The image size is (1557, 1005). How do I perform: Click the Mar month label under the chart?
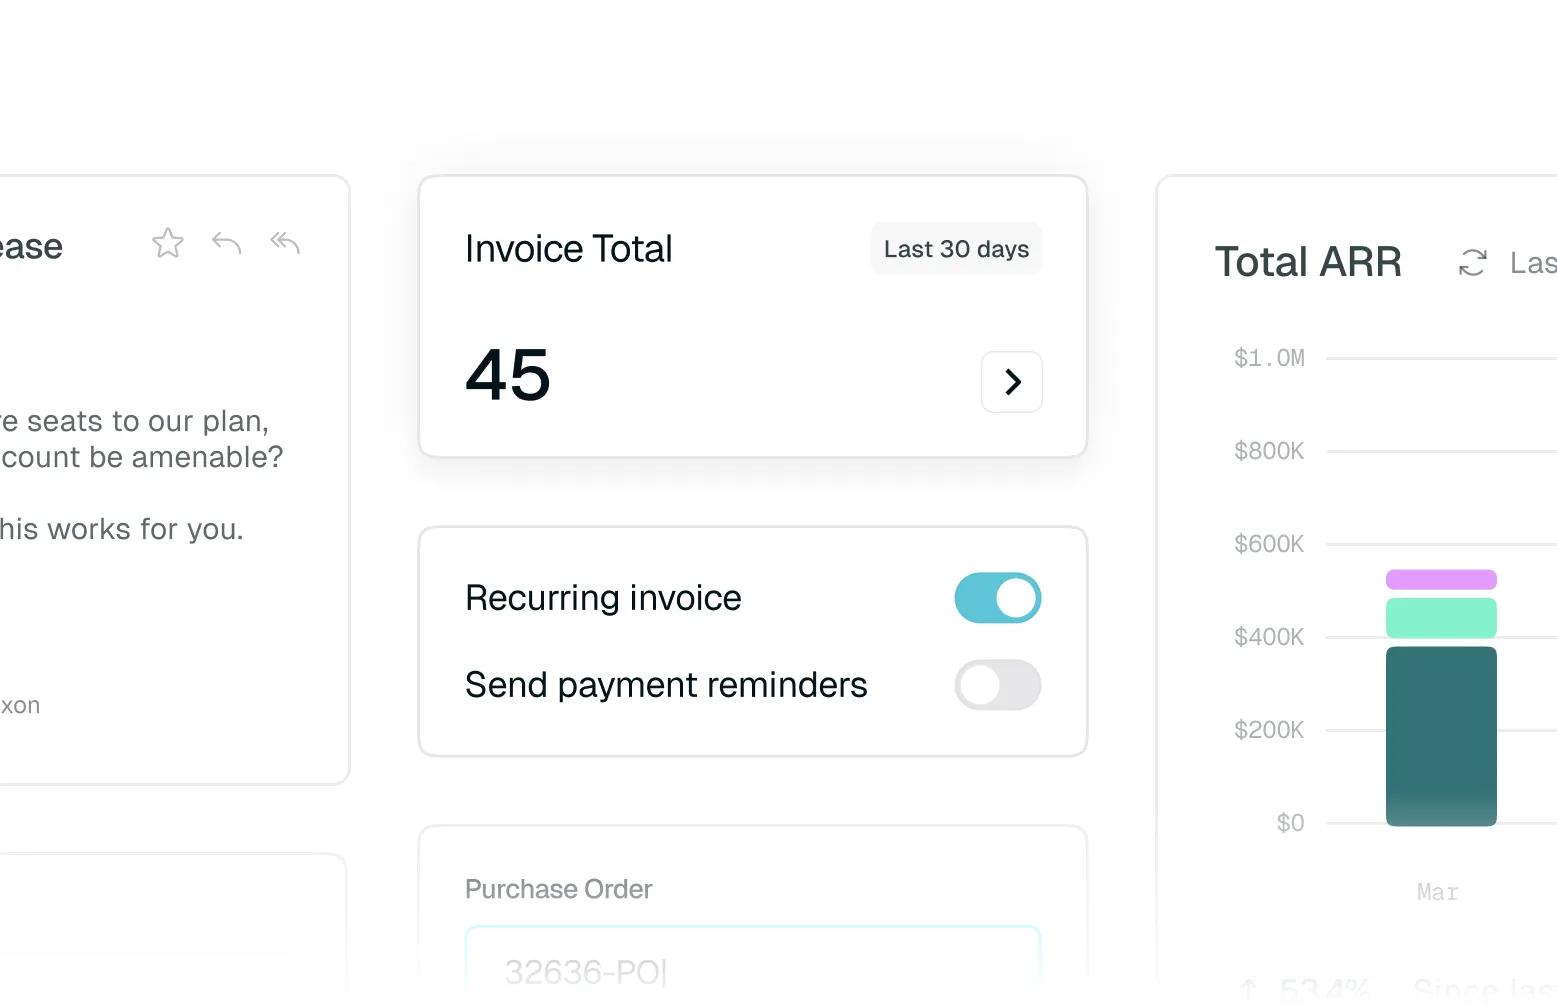1438,892
